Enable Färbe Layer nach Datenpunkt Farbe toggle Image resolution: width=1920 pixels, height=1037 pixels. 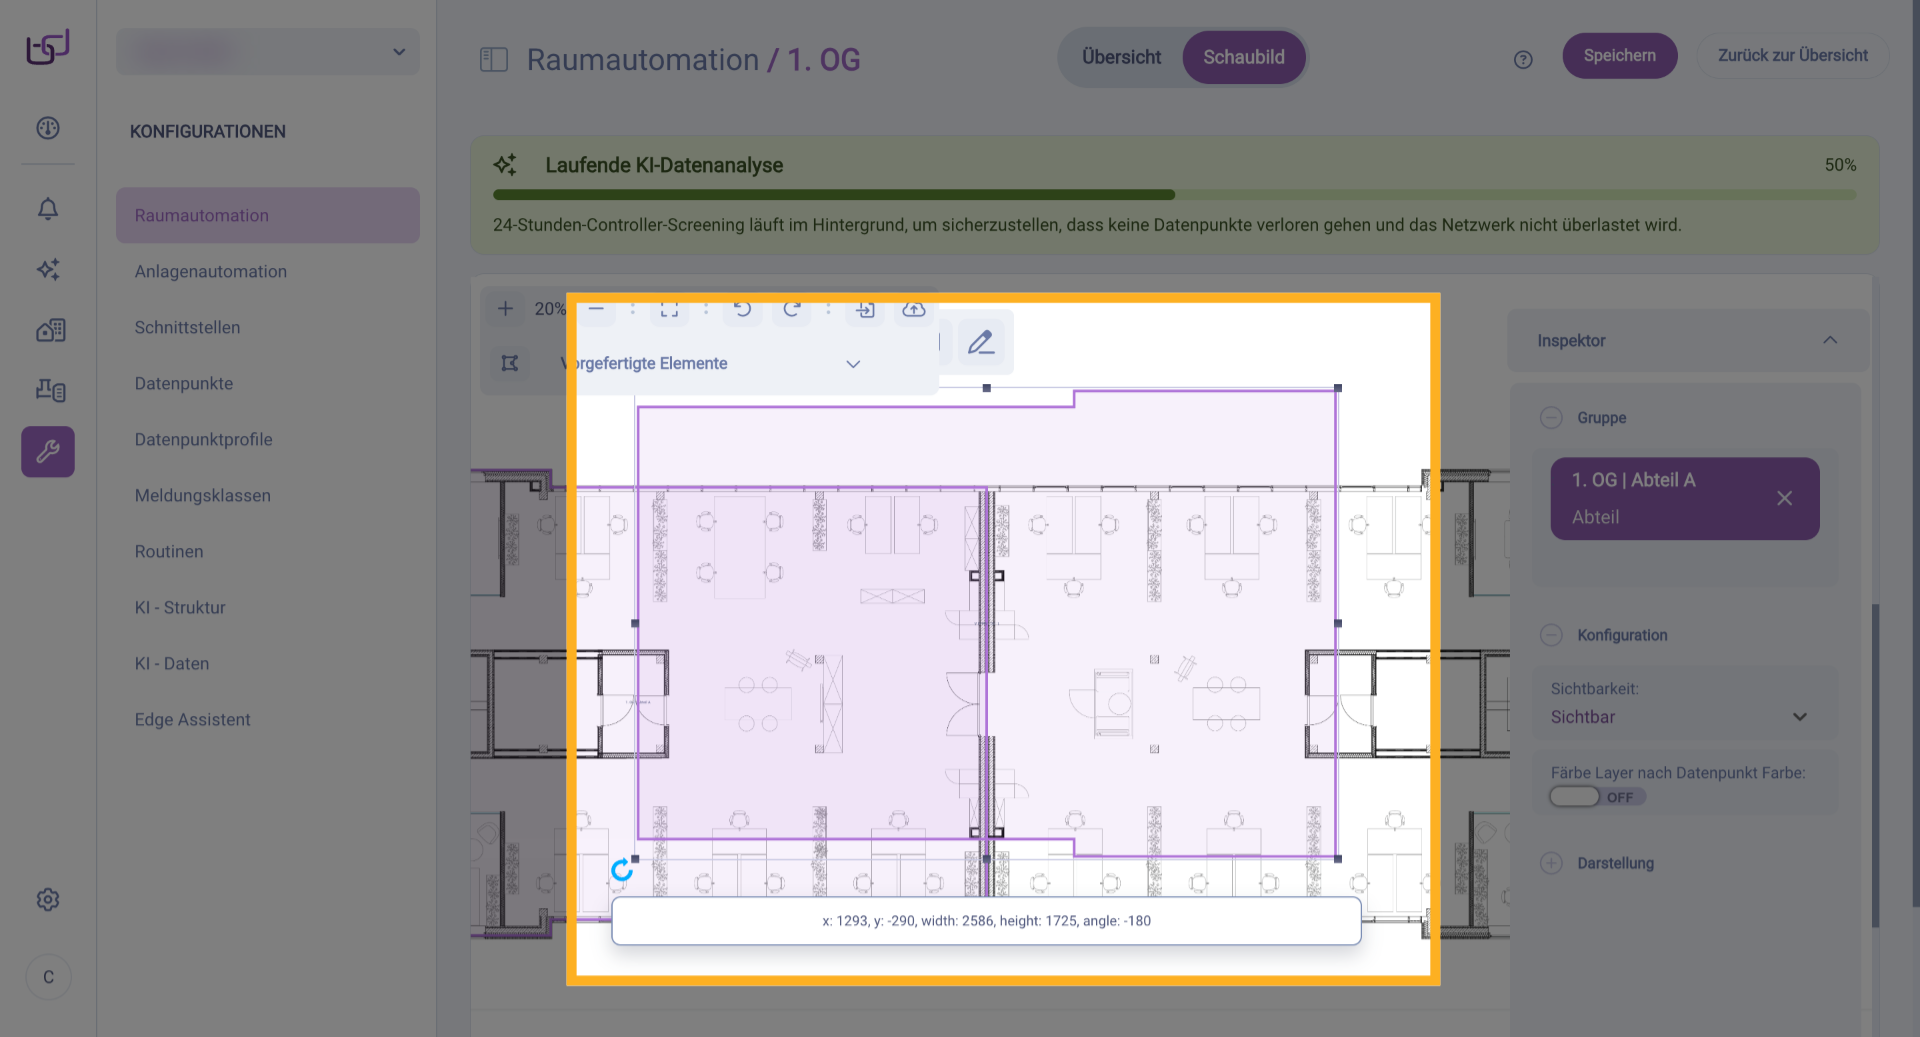(1576, 797)
